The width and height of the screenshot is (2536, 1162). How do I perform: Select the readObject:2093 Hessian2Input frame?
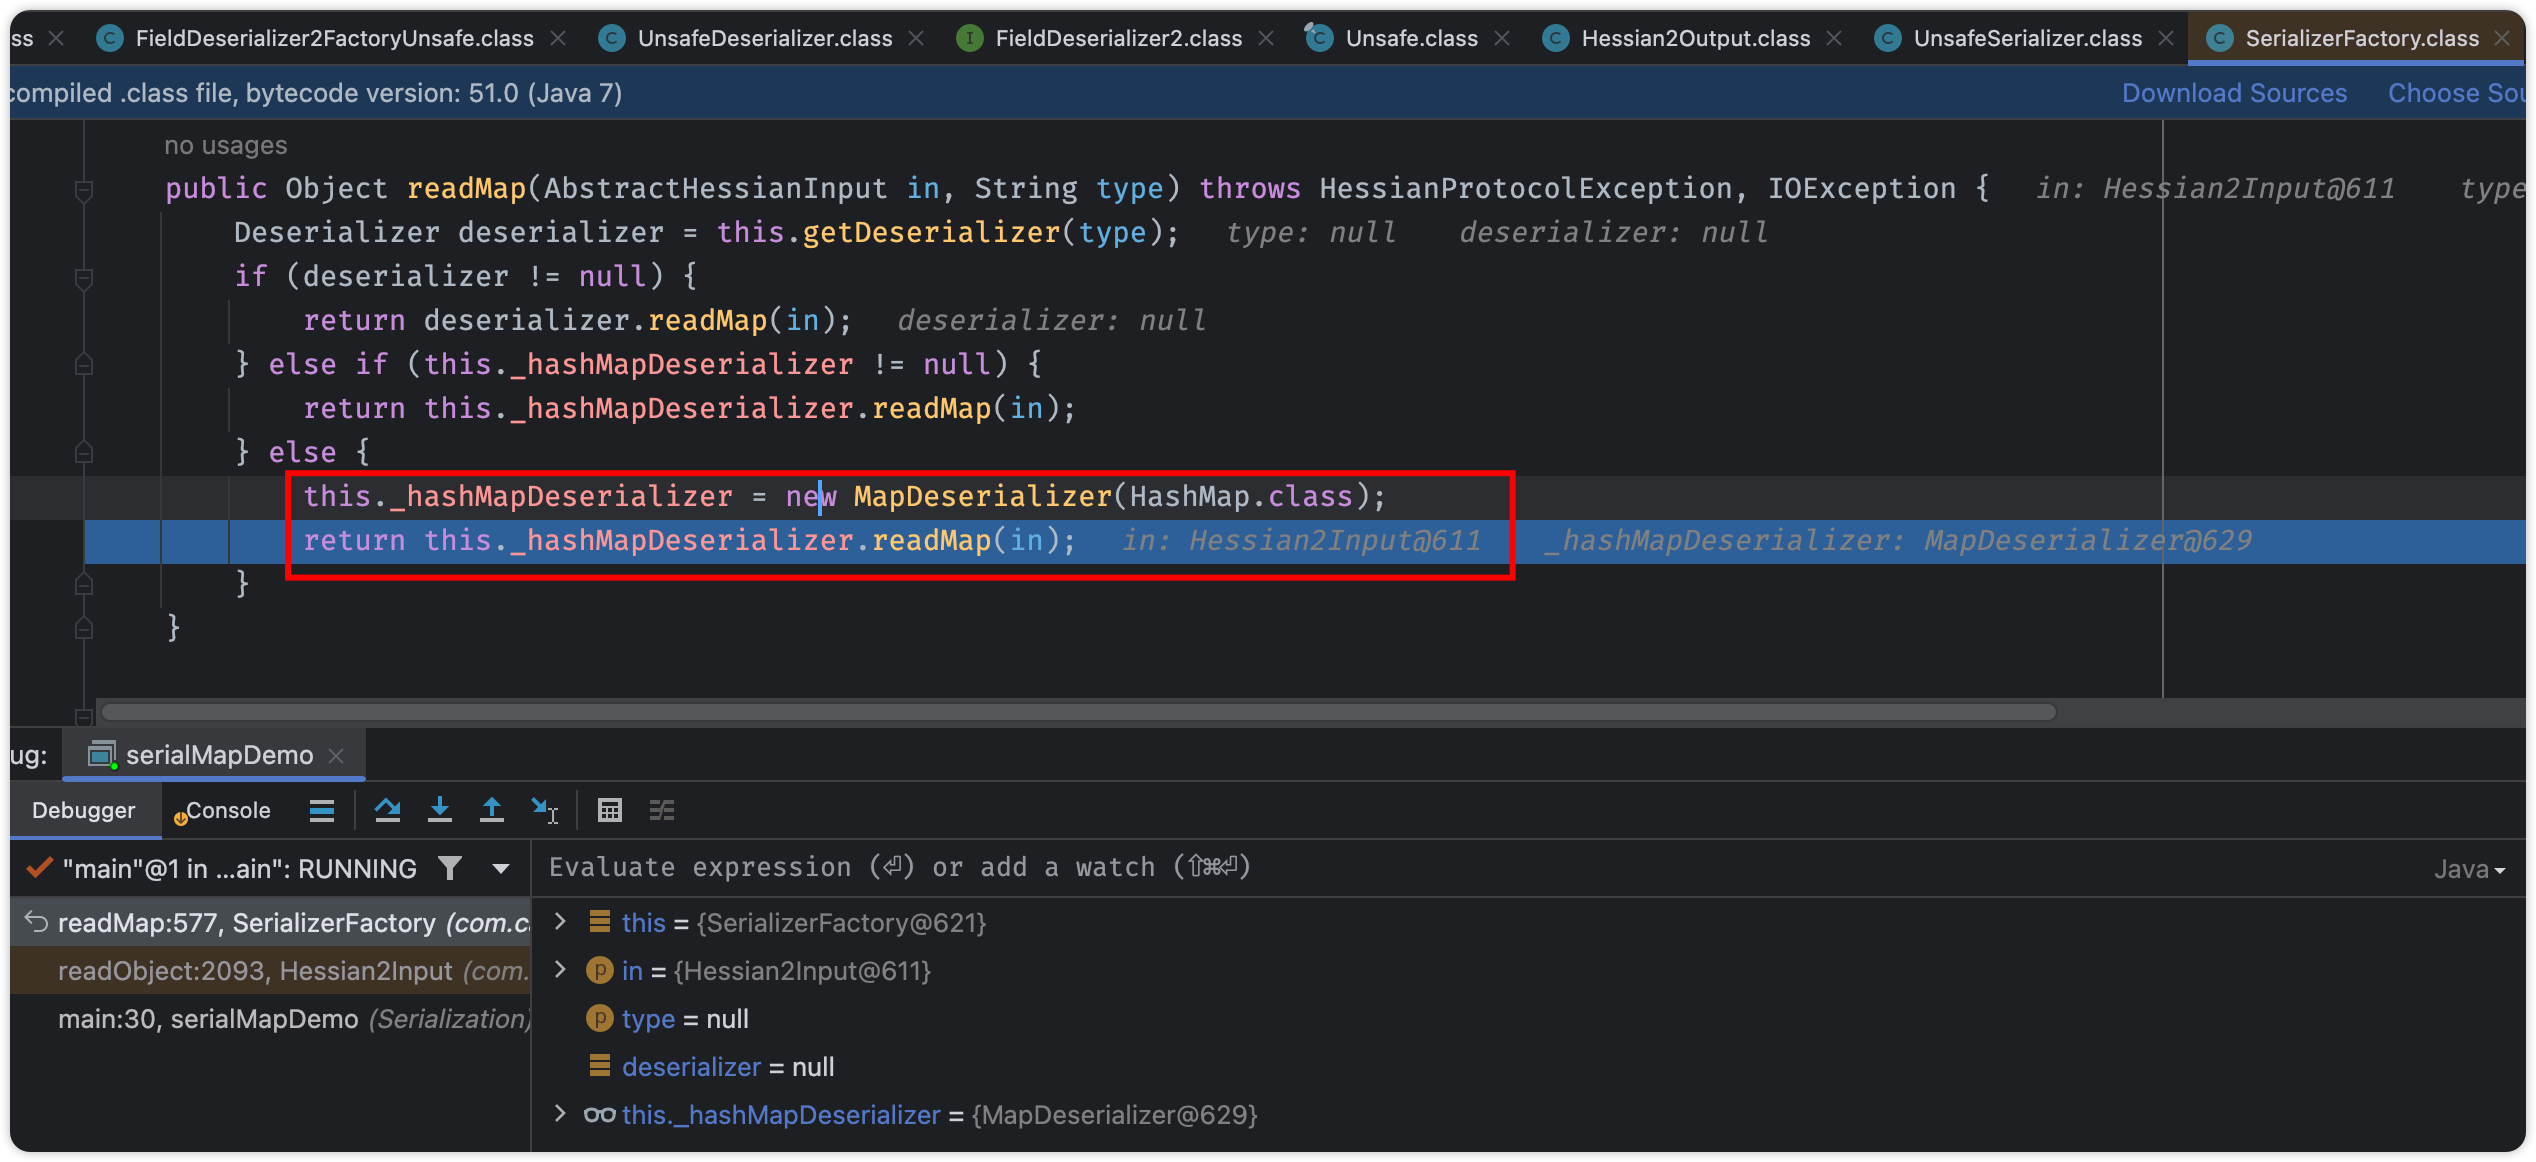coord(270,970)
